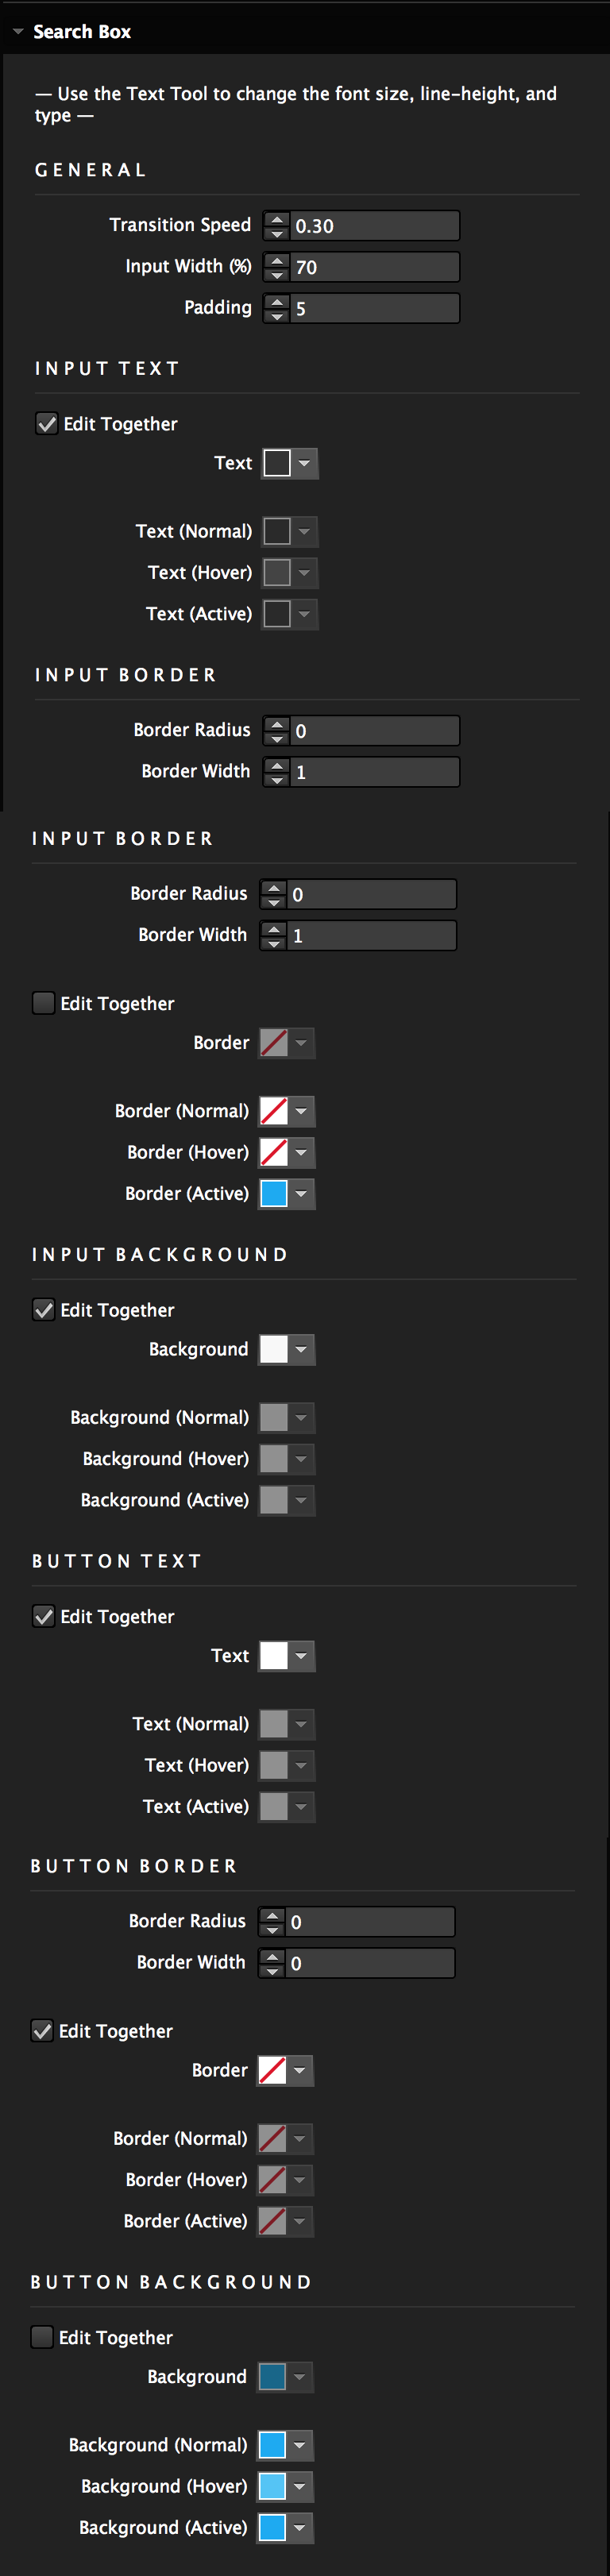This screenshot has height=2576, width=610.
Task: Click the dimmed Text (Hover) swatch under Button Text
Action: click(274, 1765)
